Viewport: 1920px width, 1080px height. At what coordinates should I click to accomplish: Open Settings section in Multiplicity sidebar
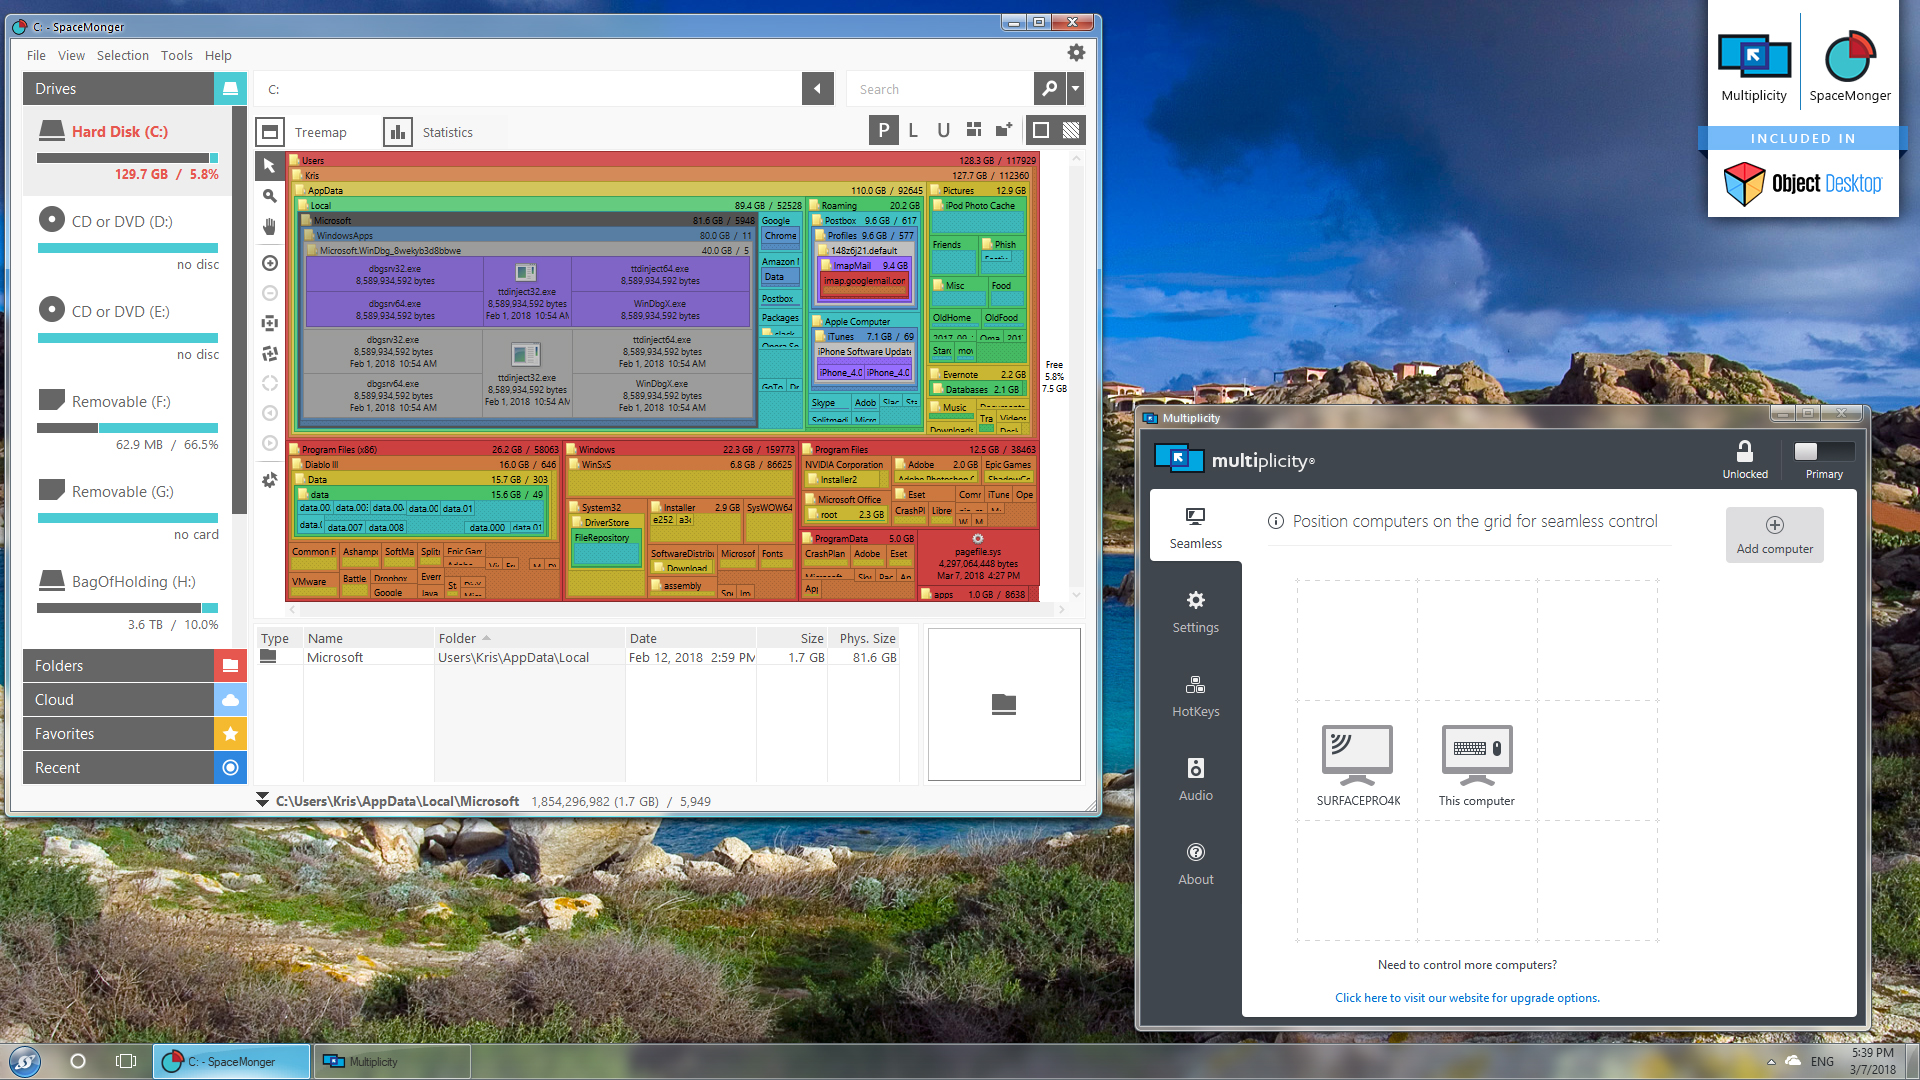pos(1196,613)
